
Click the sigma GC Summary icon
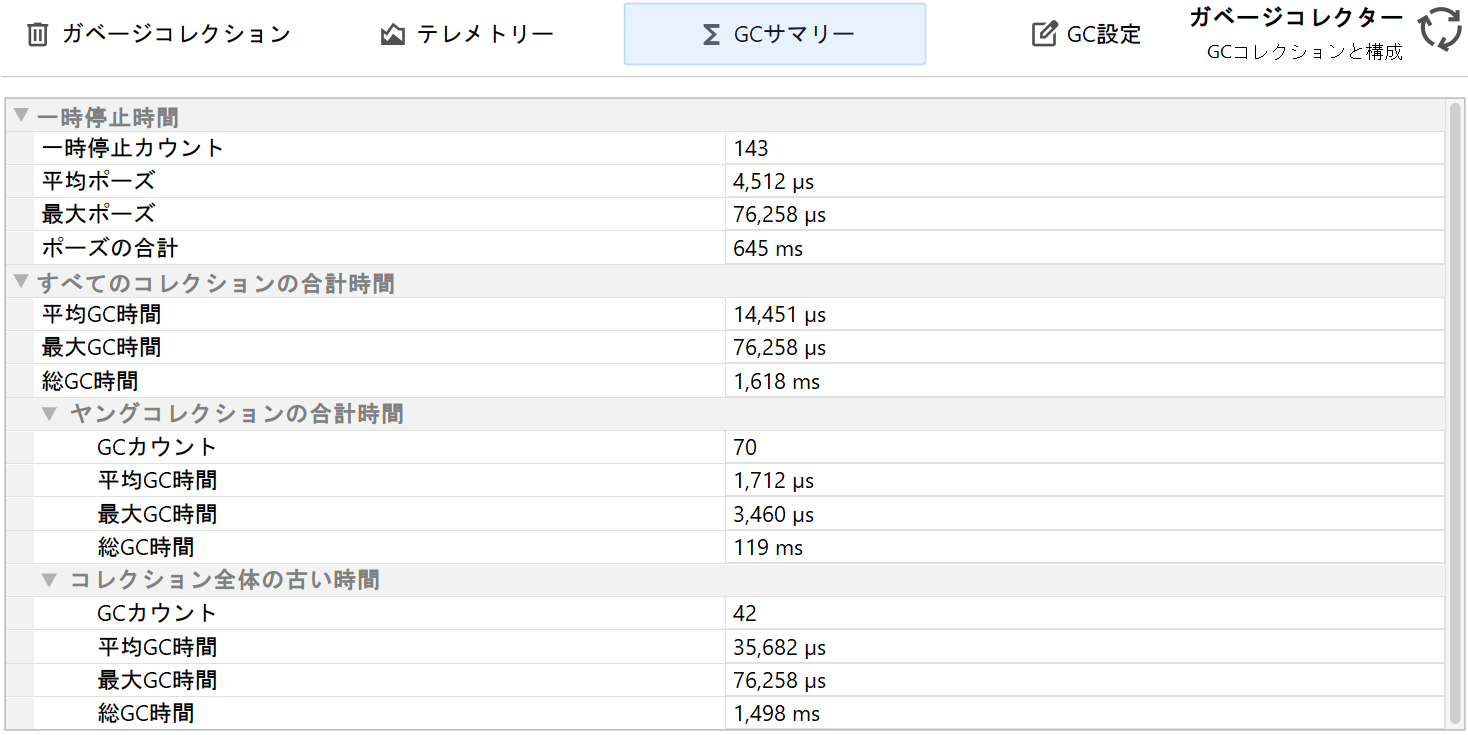pyautogui.click(x=711, y=35)
